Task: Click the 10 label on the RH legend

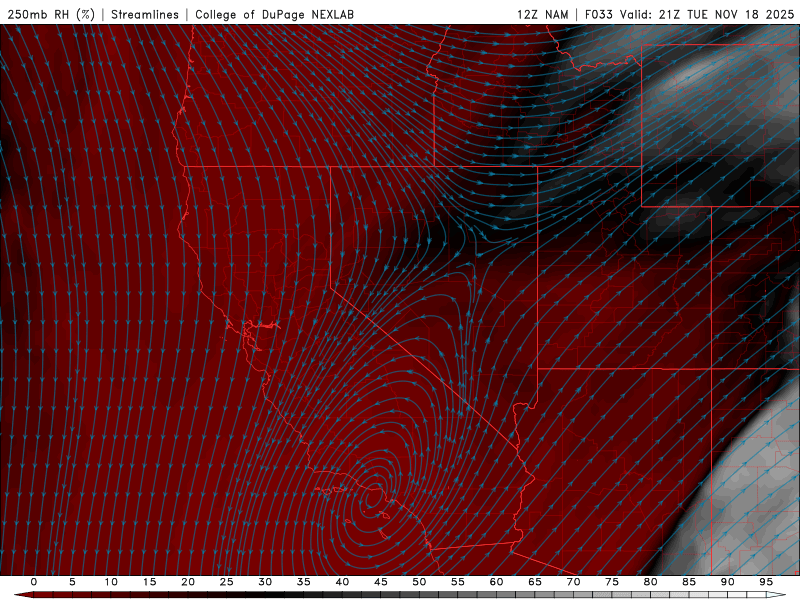Action: click(x=111, y=582)
